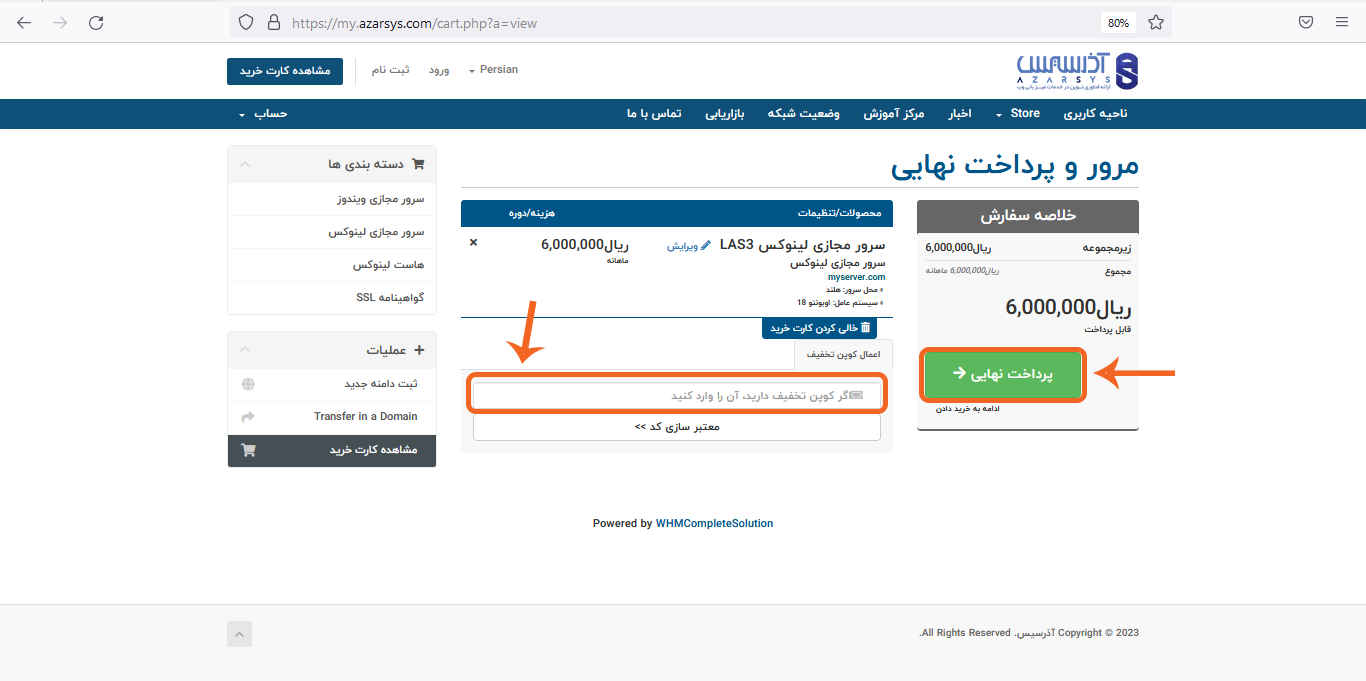
Task: Select سرور مجازی لینوکس sidebar category
Action: click(332, 232)
